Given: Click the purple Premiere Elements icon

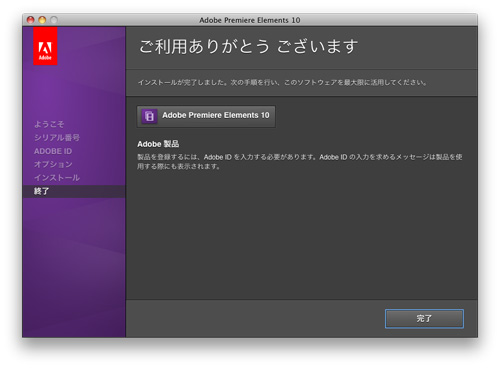Looking at the screenshot, I should tap(149, 116).
